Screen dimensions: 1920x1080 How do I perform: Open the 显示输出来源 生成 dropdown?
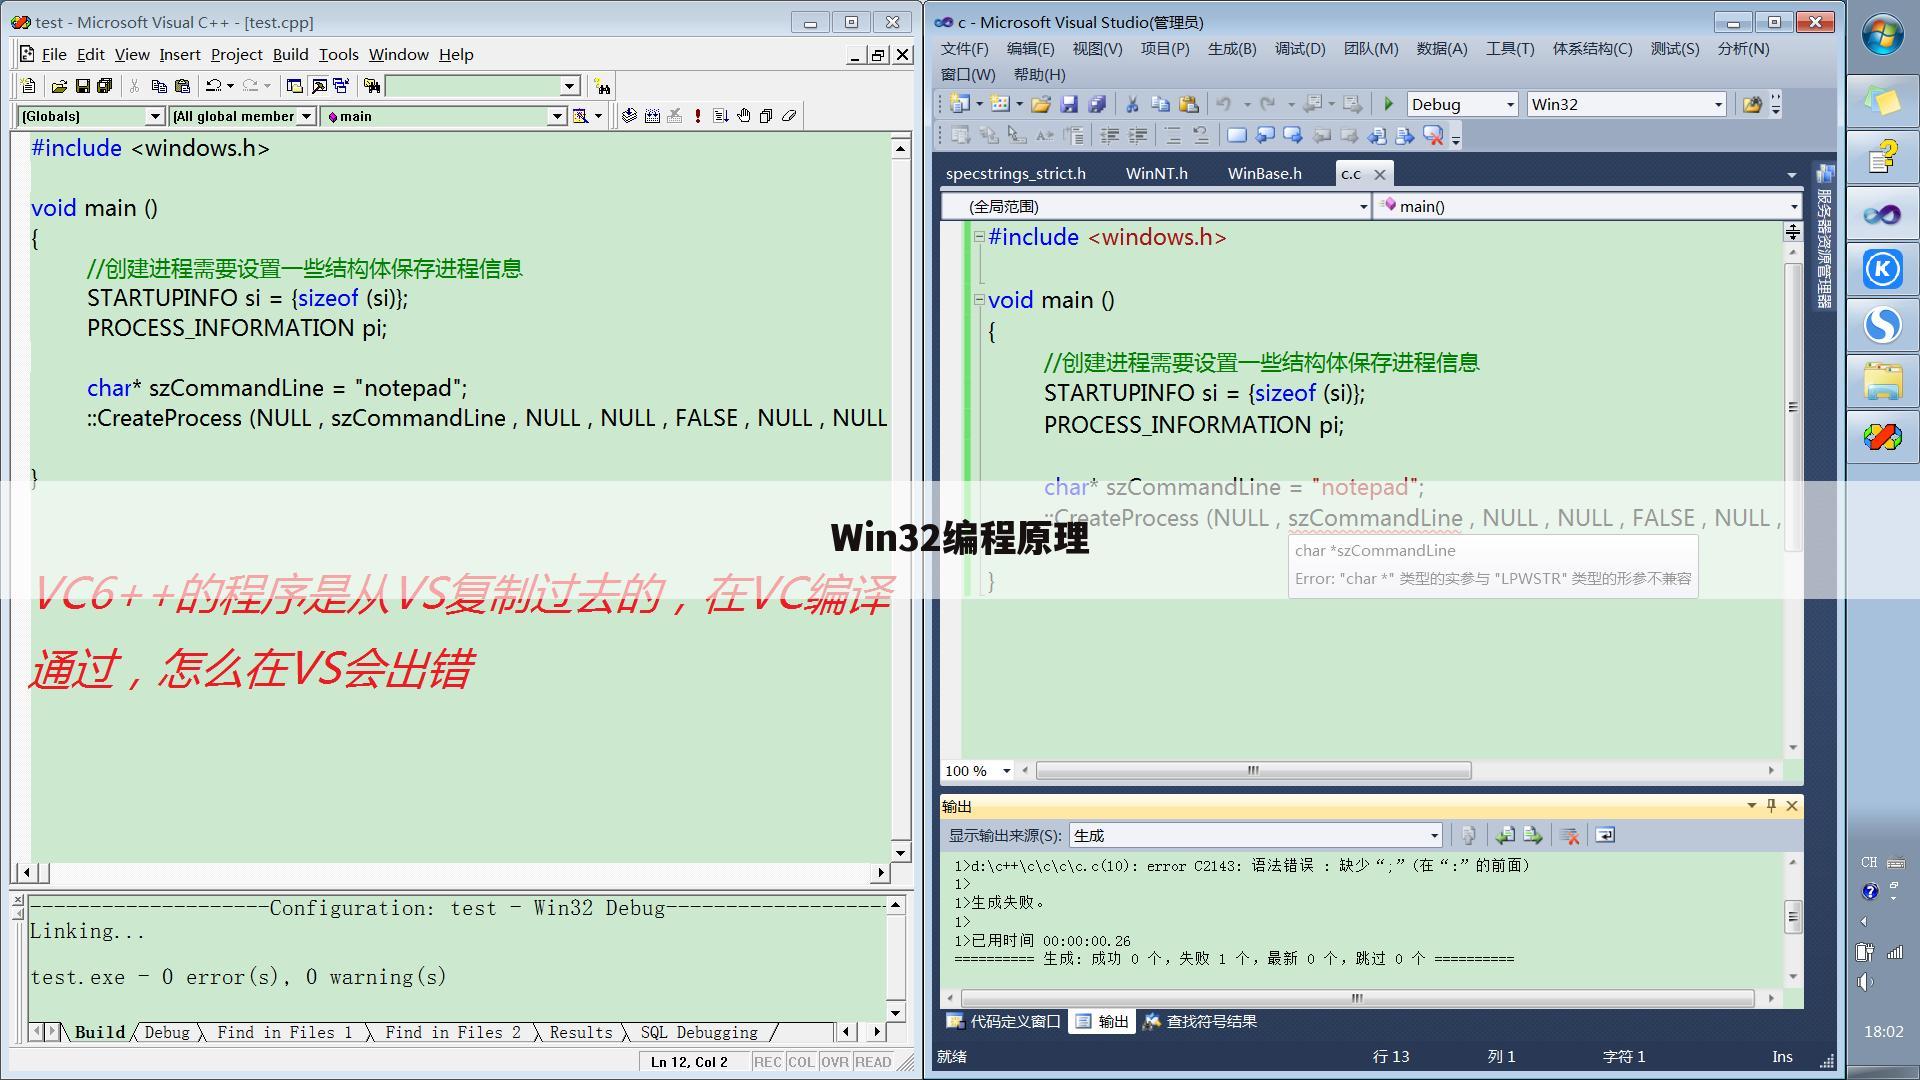tap(1255, 836)
